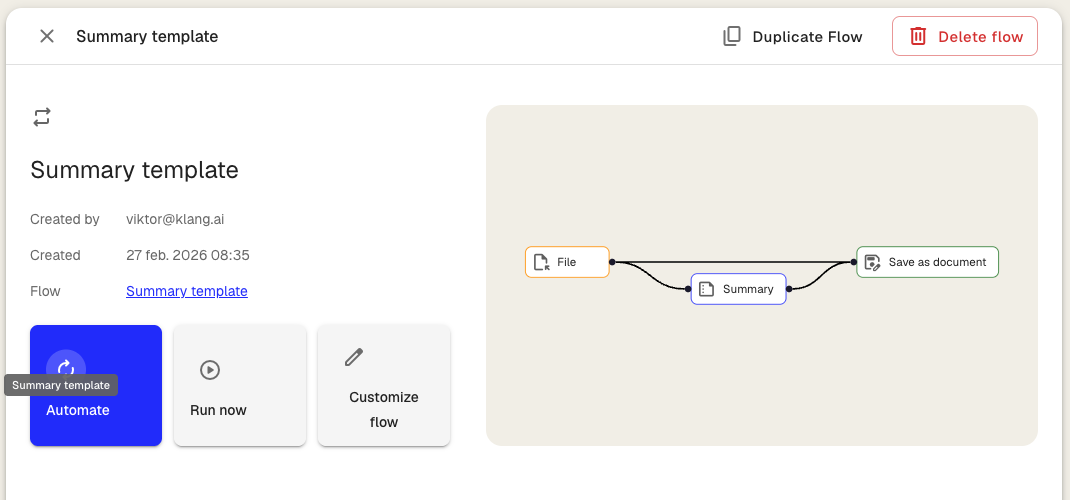1070x500 pixels.
Task: Select the File node's name in the diagram
Action: pyautogui.click(x=566, y=262)
